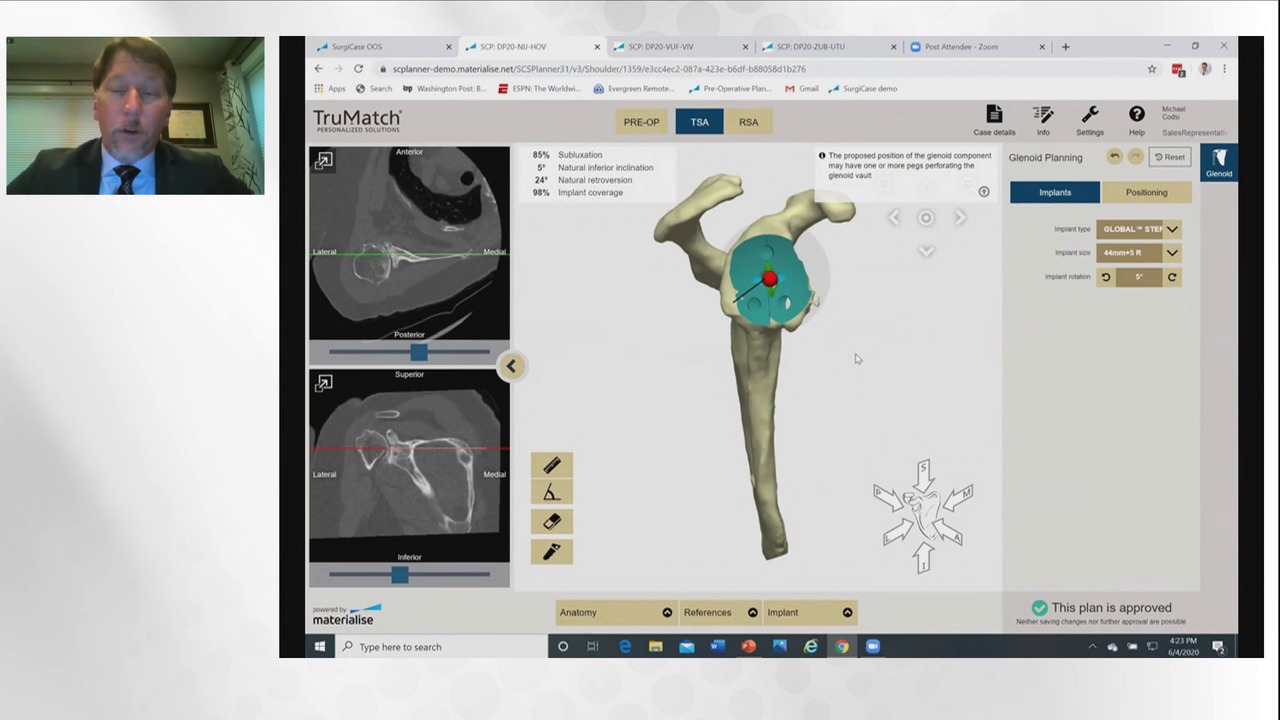Screen dimensions: 1280x720
Task: Open the SurgiCase demo bookmark
Action: tap(863, 89)
